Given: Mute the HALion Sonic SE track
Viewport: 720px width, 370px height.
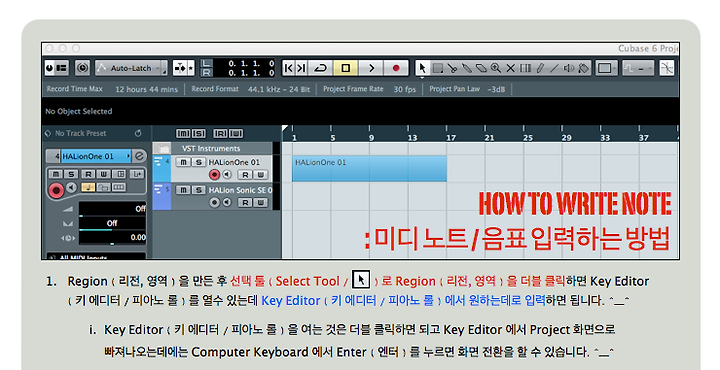Looking at the screenshot, I should [183, 190].
